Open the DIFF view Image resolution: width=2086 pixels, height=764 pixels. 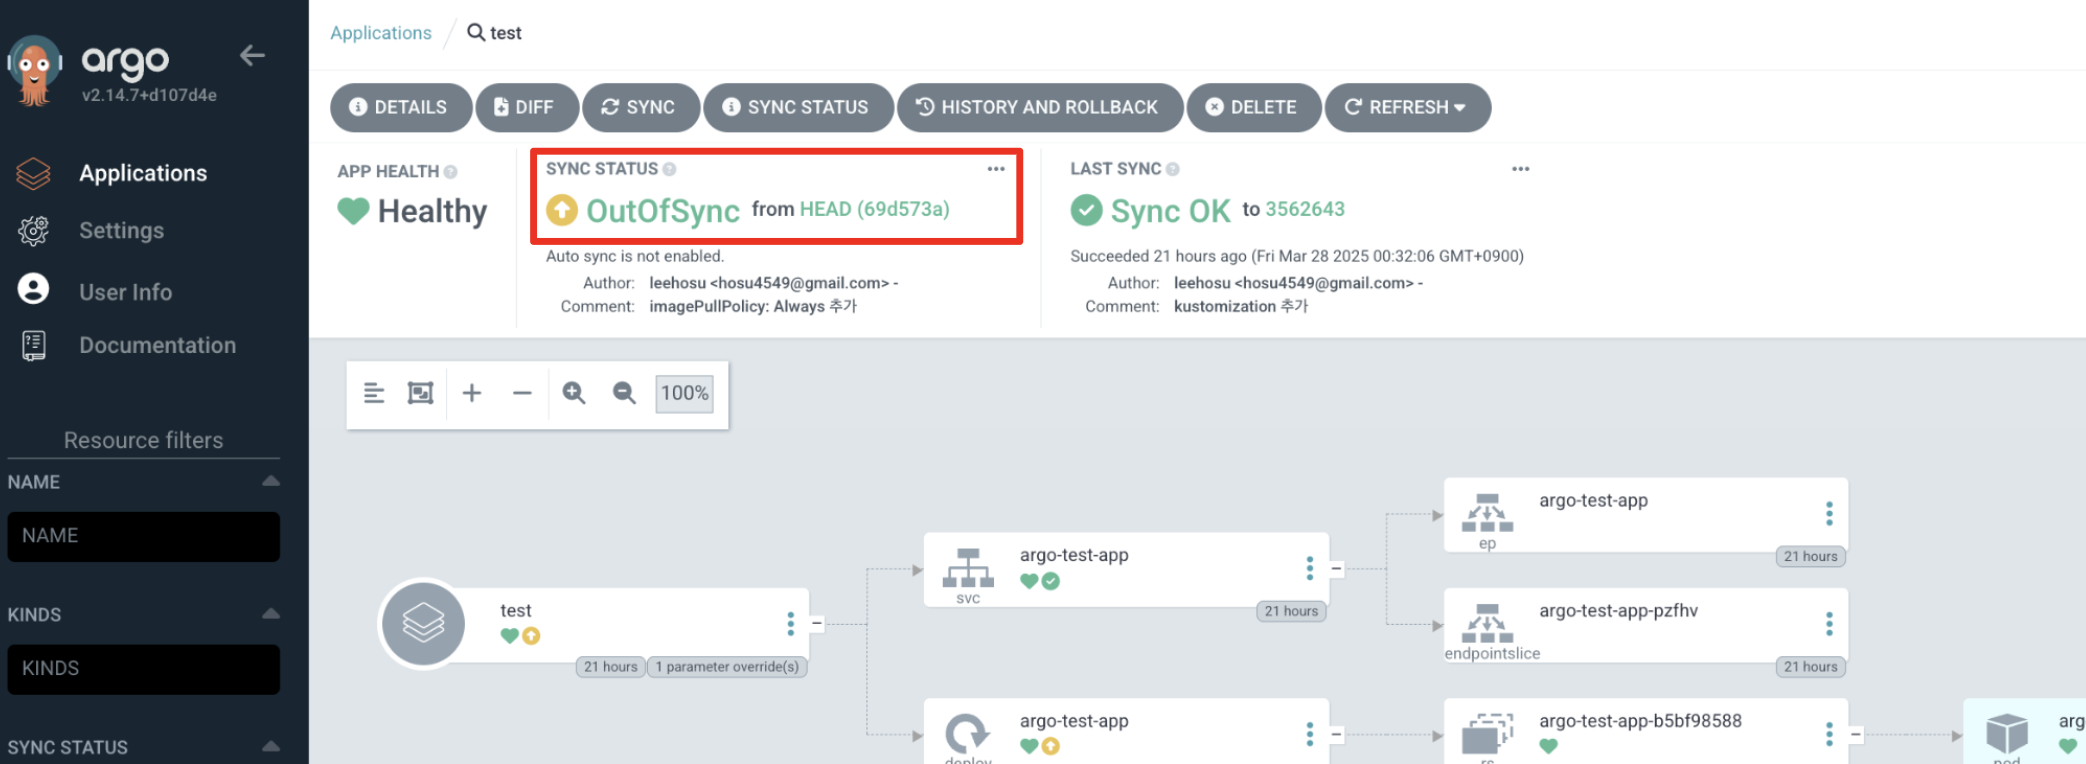[526, 107]
